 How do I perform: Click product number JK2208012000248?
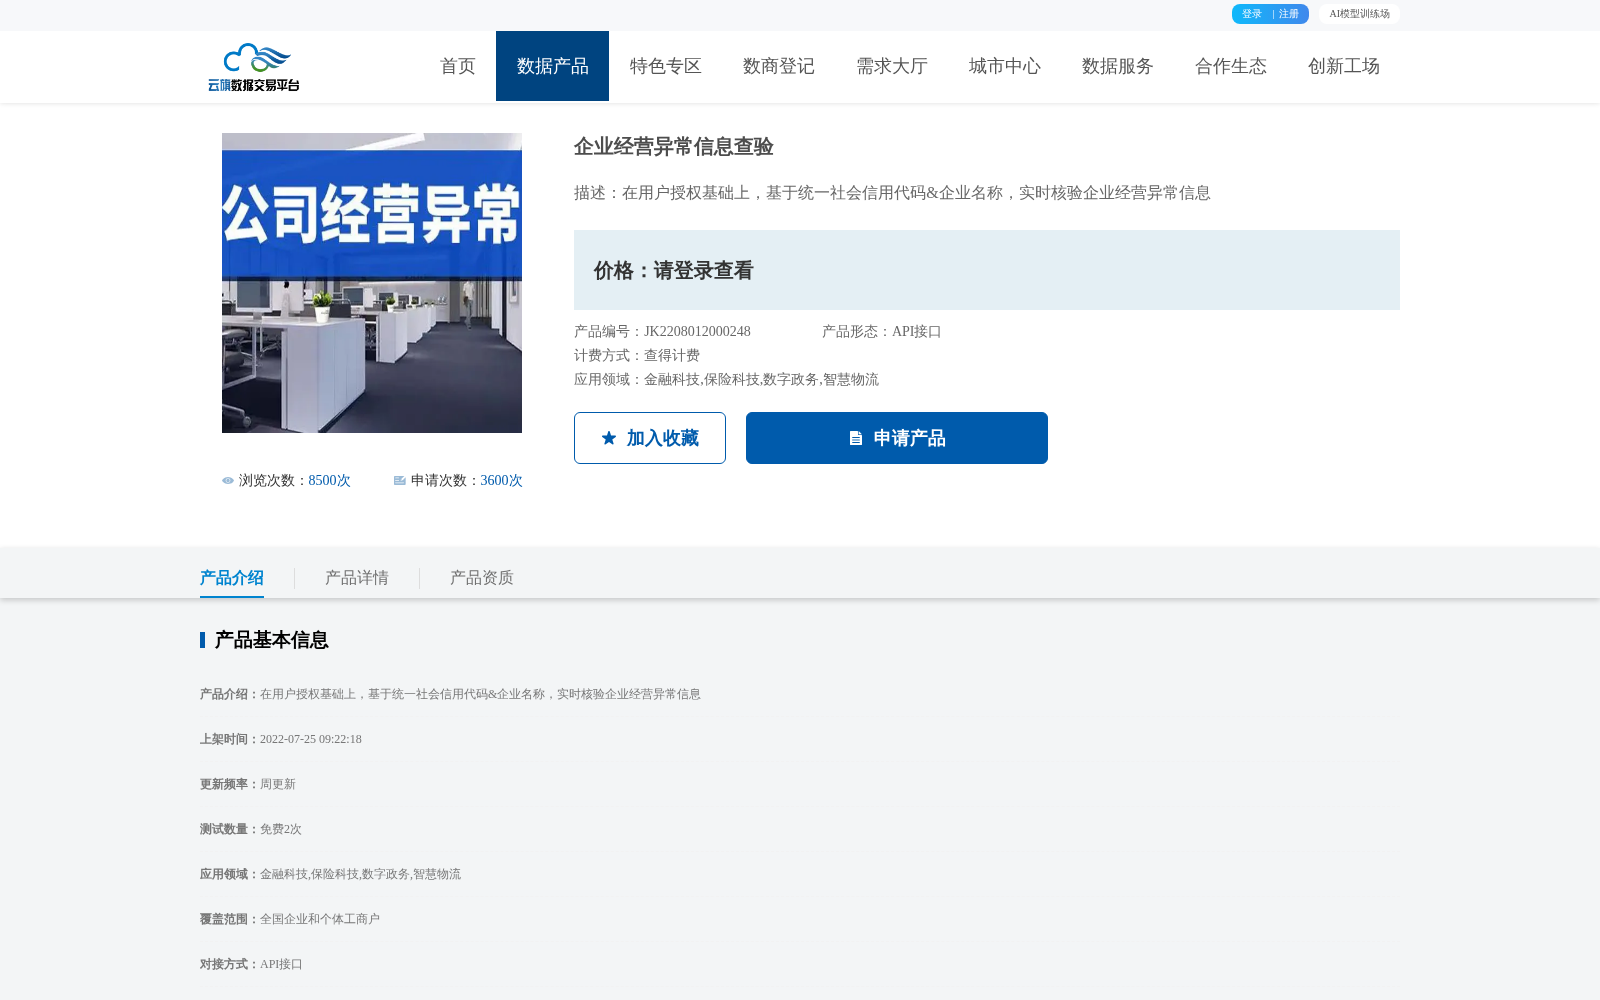697,332
